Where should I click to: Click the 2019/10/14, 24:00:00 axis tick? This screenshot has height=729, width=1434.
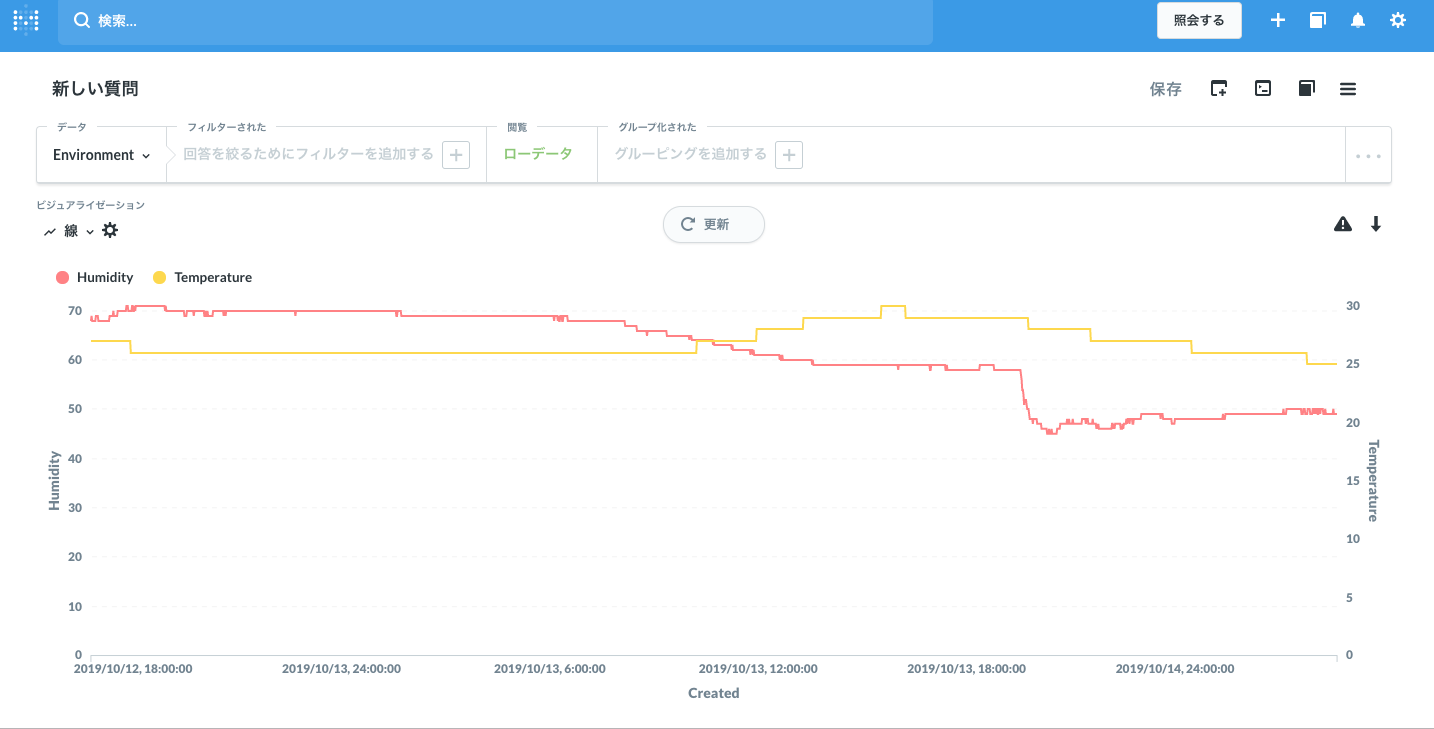click(x=1175, y=669)
